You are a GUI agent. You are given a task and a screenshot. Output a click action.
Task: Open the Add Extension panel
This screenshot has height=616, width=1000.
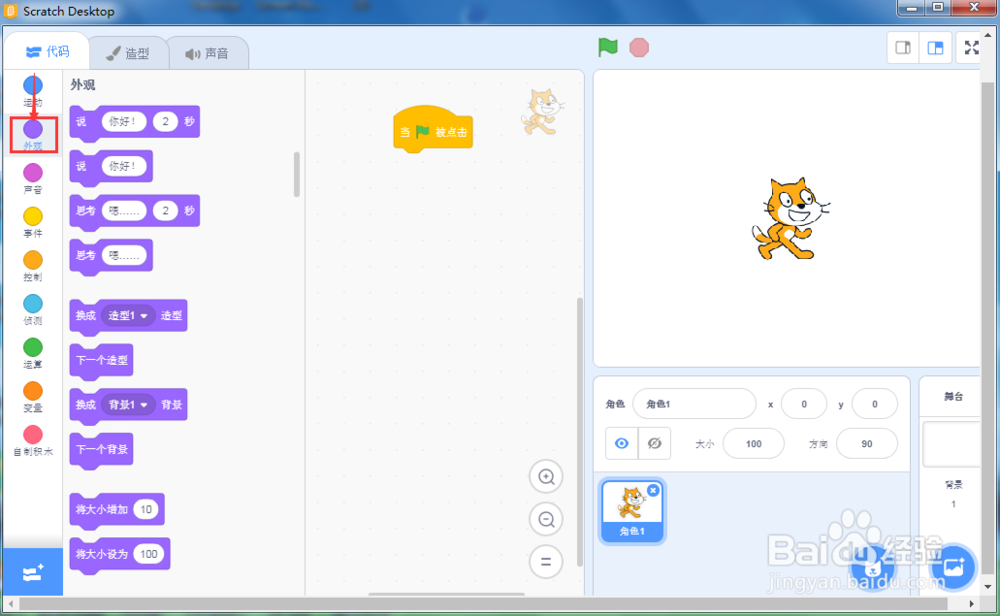pos(33,570)
